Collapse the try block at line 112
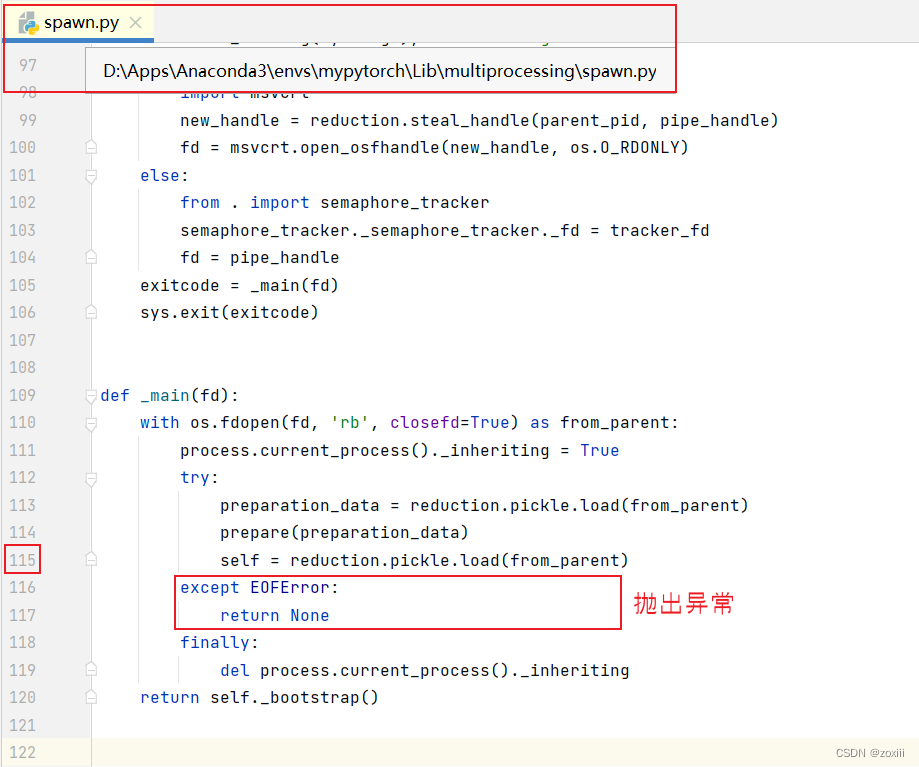The width and height of the screenshot is (919, 767). pos(89,477)
